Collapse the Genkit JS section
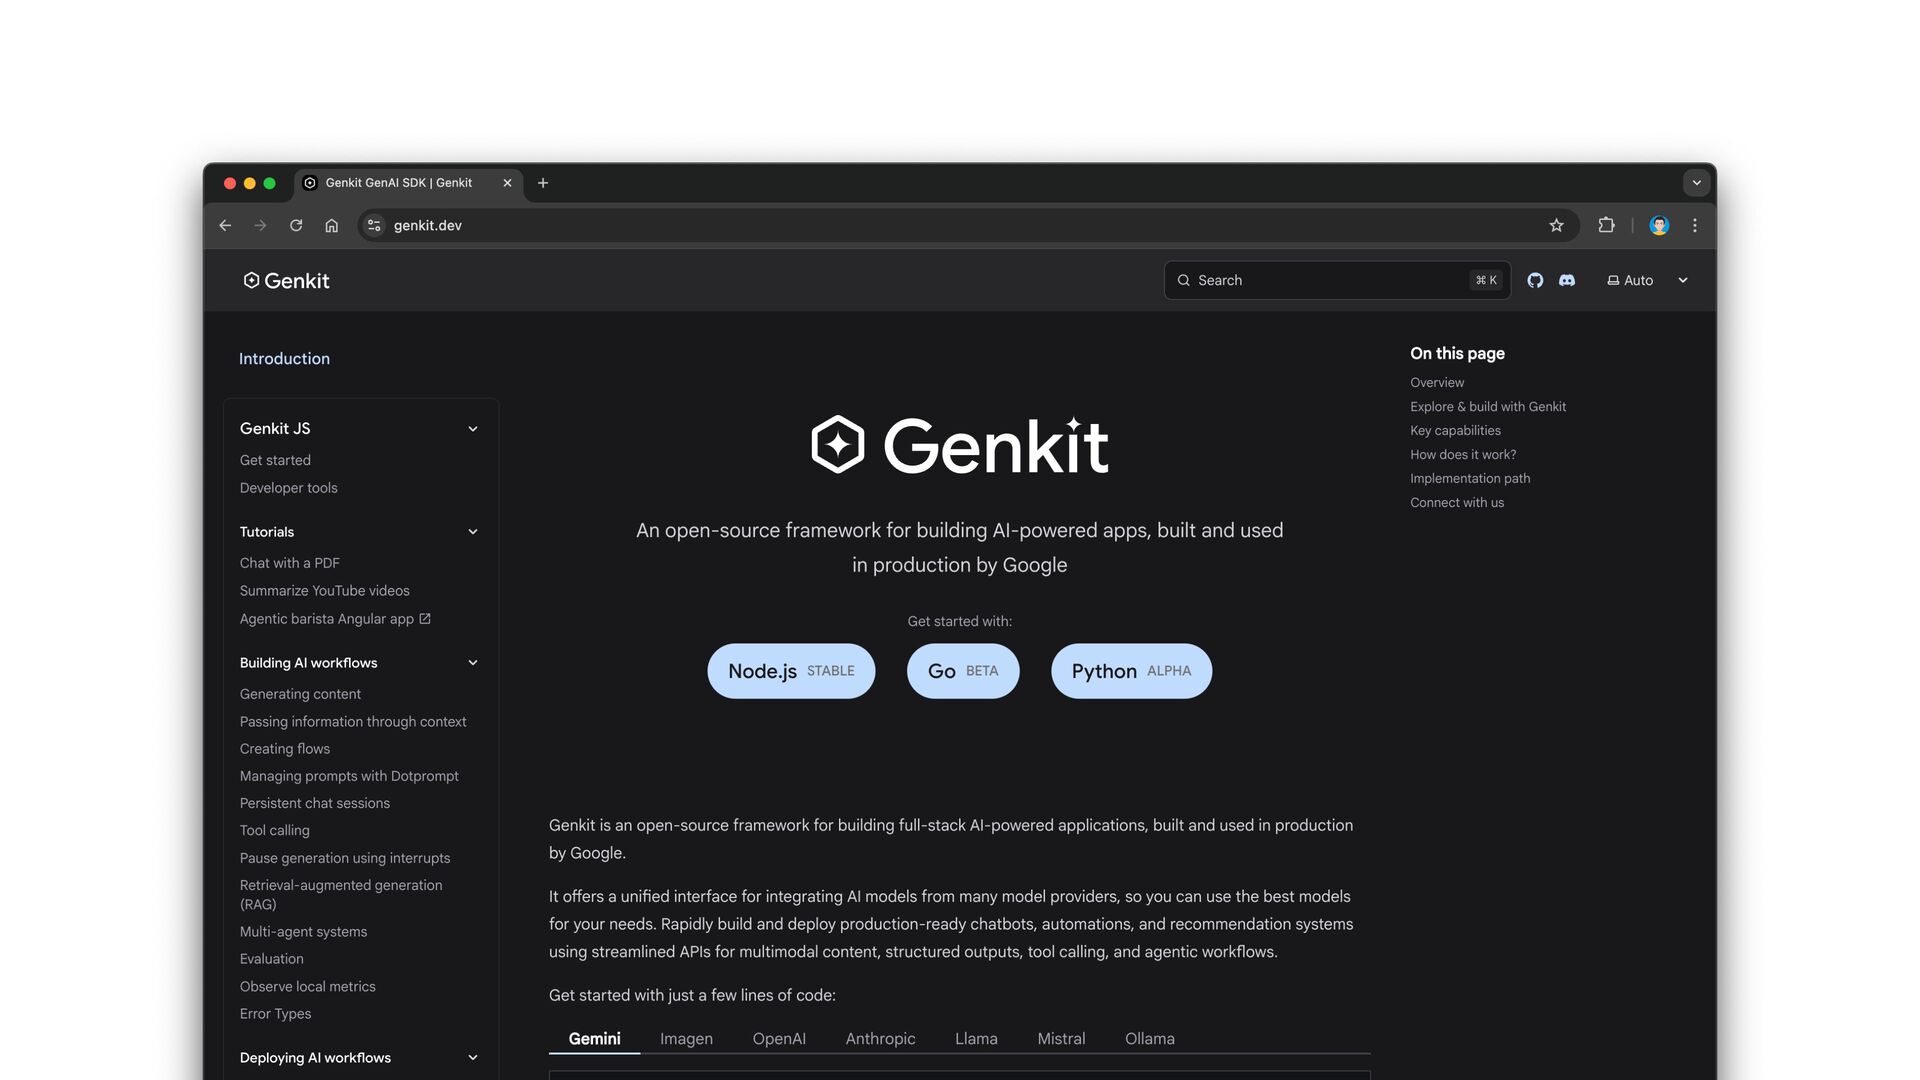 coord(473,429)
